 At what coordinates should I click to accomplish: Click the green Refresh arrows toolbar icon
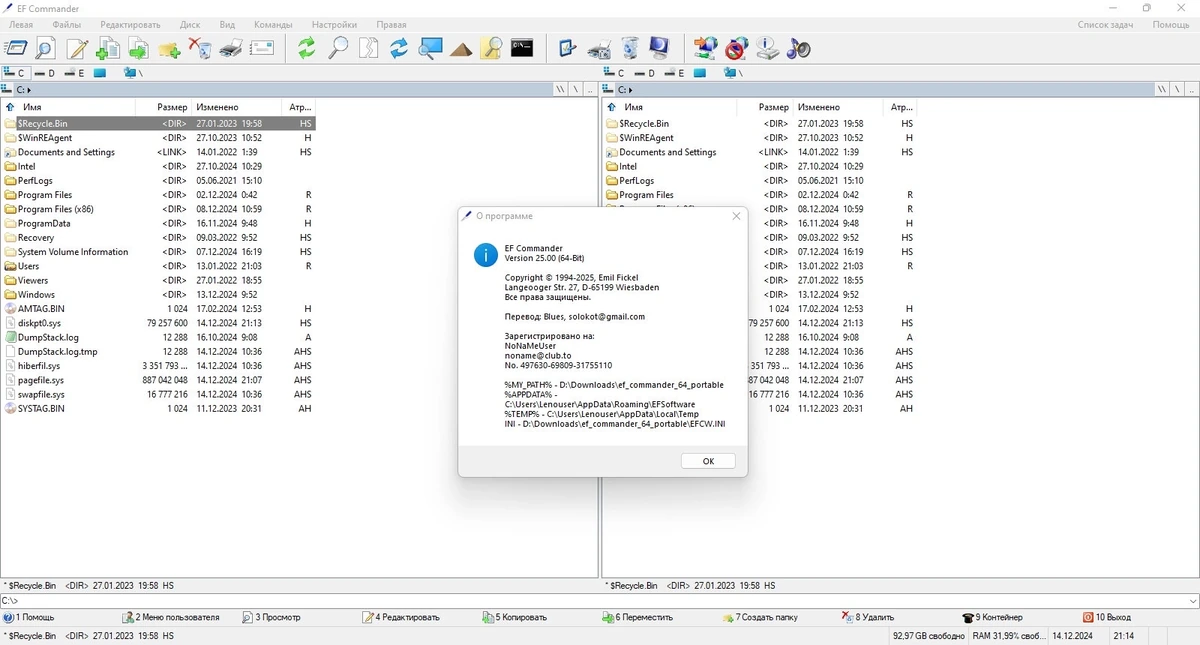coord(307,48)
